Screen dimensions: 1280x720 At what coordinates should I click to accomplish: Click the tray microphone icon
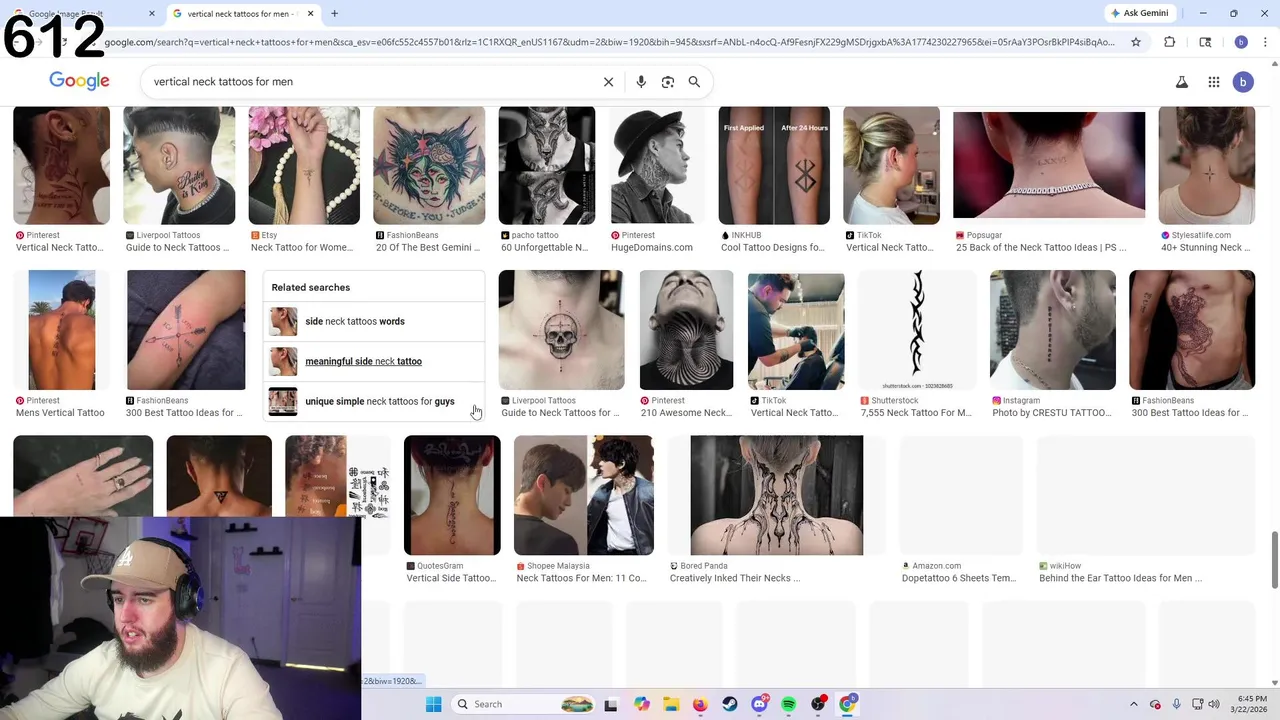point(1176,704)
